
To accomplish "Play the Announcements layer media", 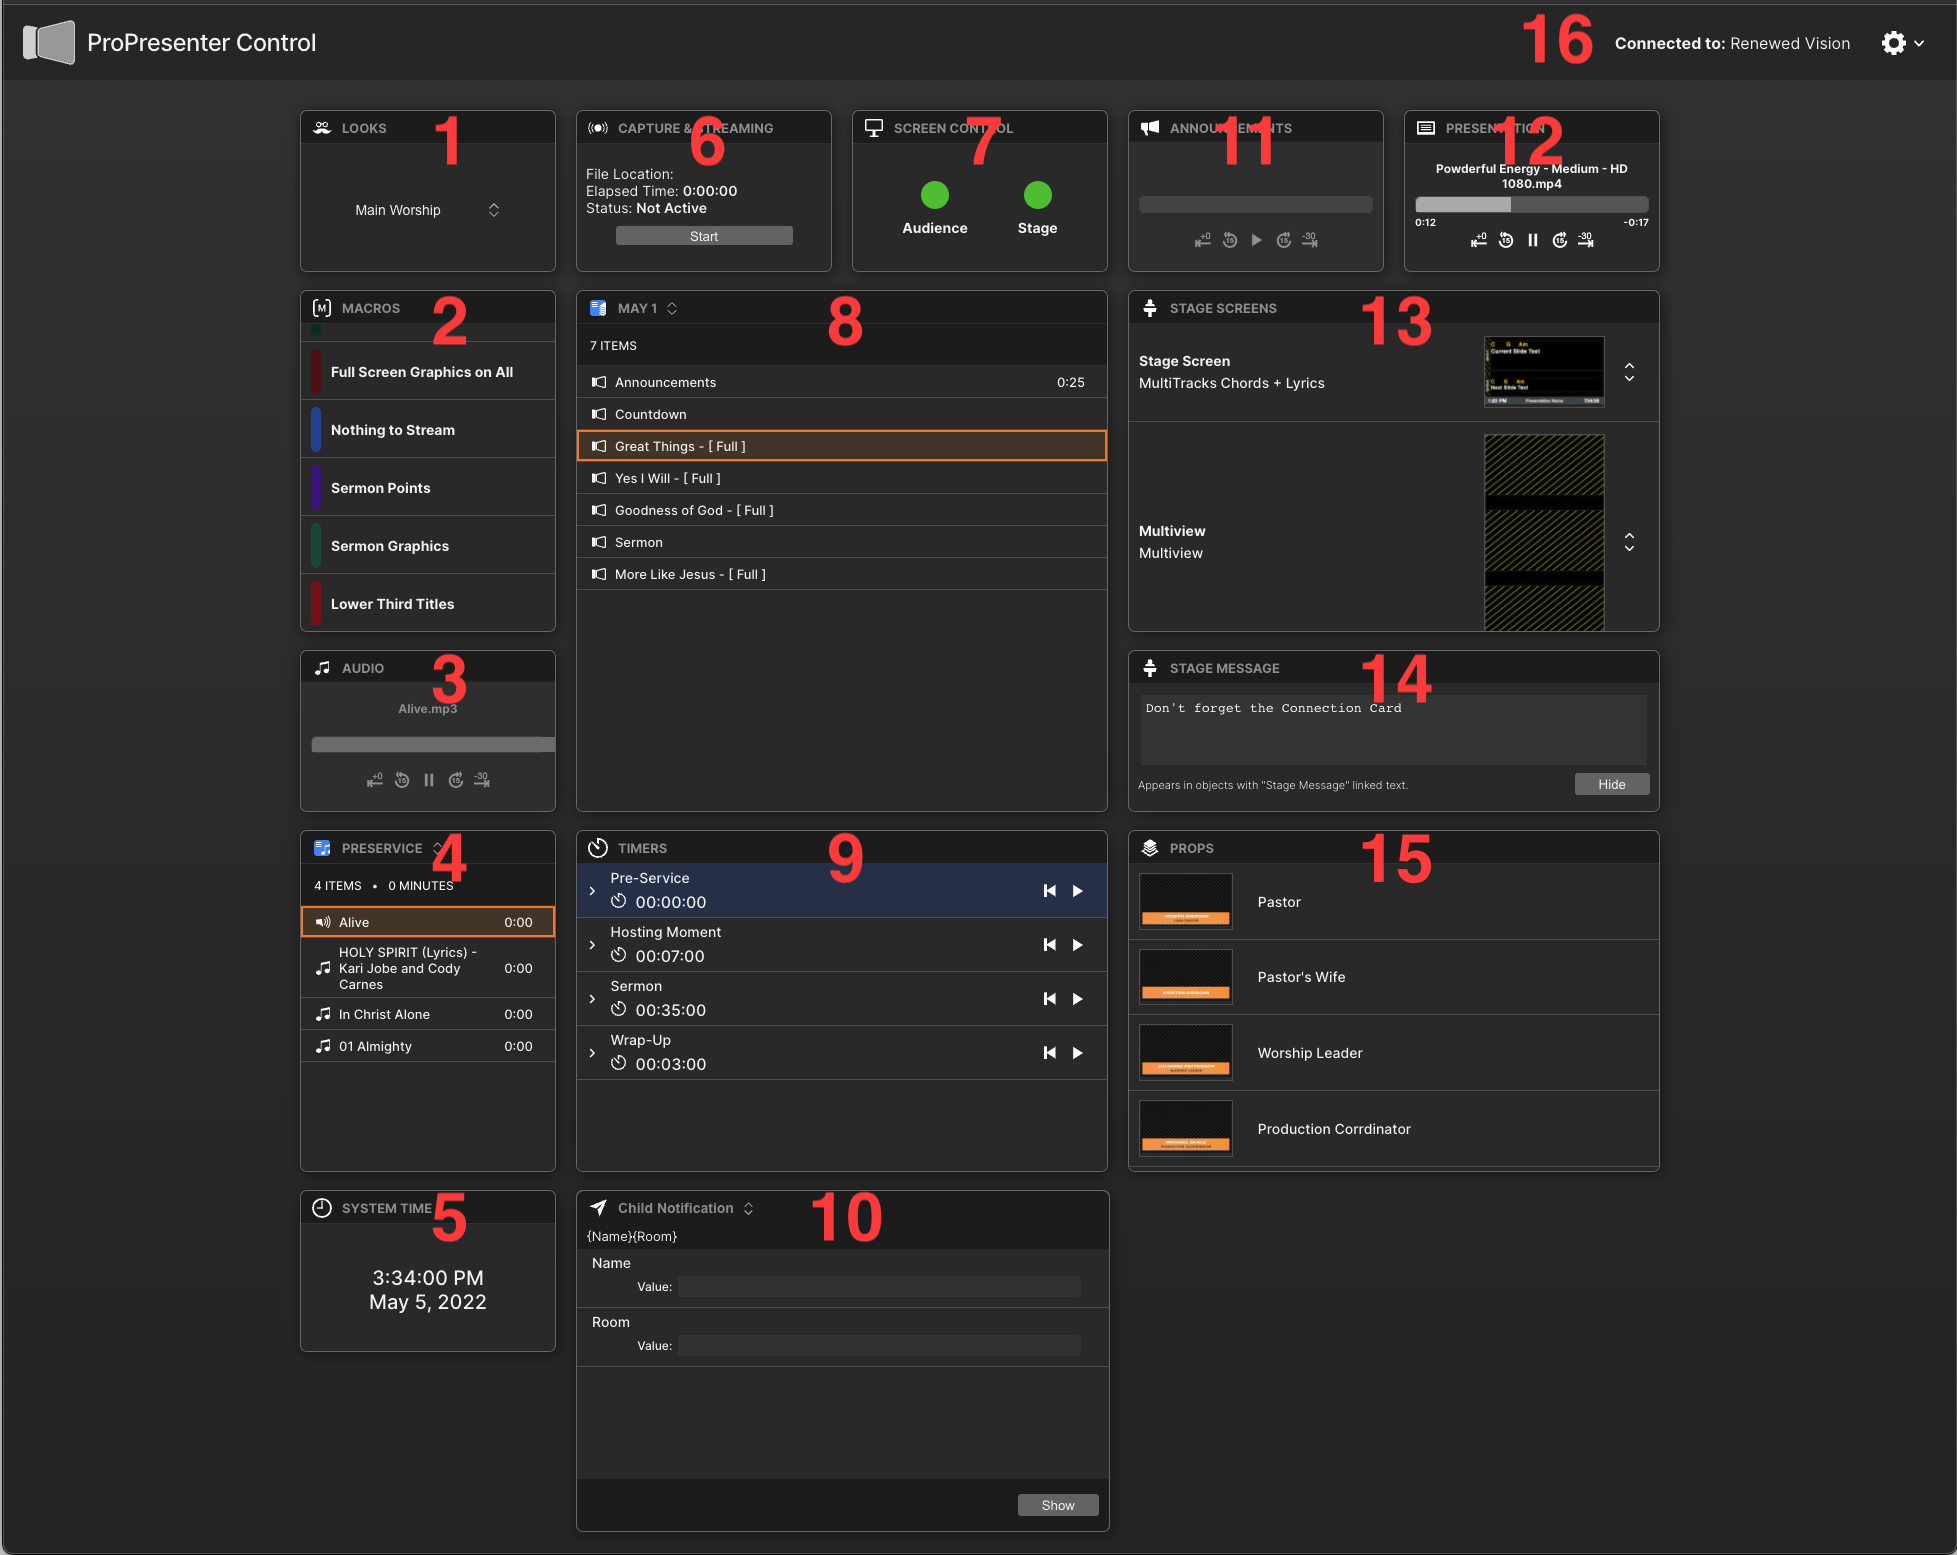I will 1256,241.
